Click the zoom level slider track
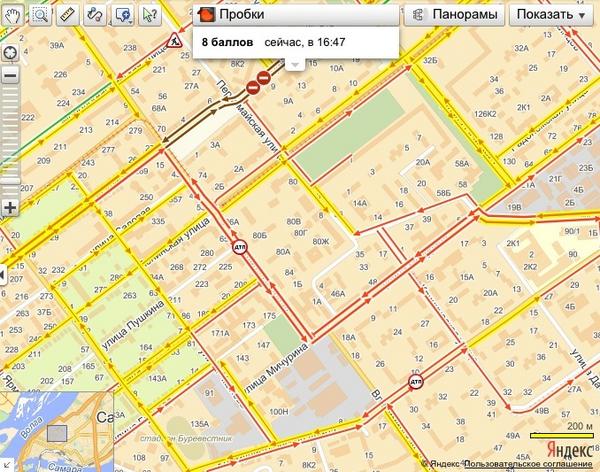 (10, 141)
